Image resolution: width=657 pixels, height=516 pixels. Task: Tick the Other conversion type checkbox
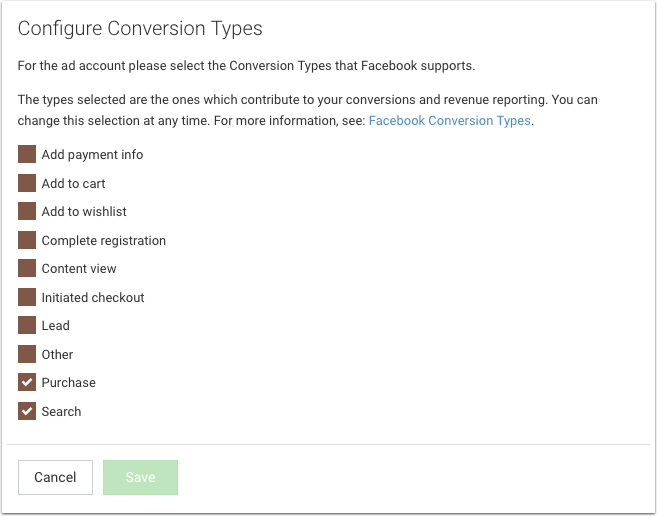pyautogui.click(x=26, y=354)
